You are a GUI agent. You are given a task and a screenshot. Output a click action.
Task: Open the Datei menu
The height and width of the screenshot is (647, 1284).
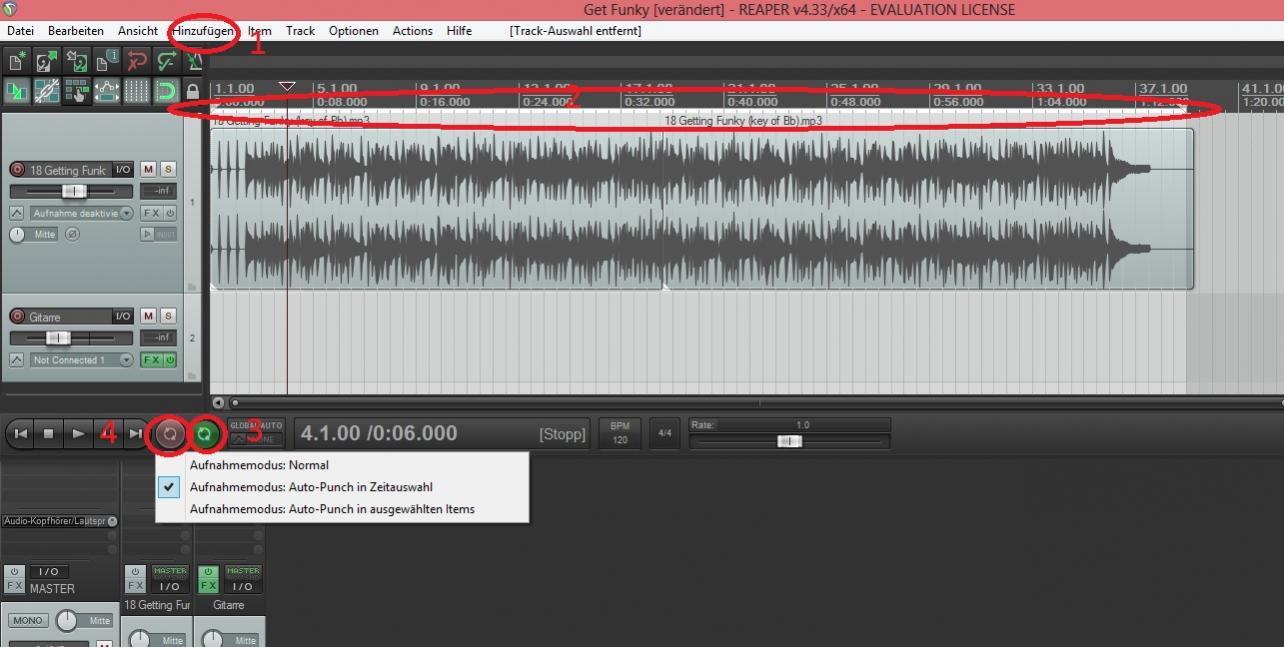click(x=21, y=31)
